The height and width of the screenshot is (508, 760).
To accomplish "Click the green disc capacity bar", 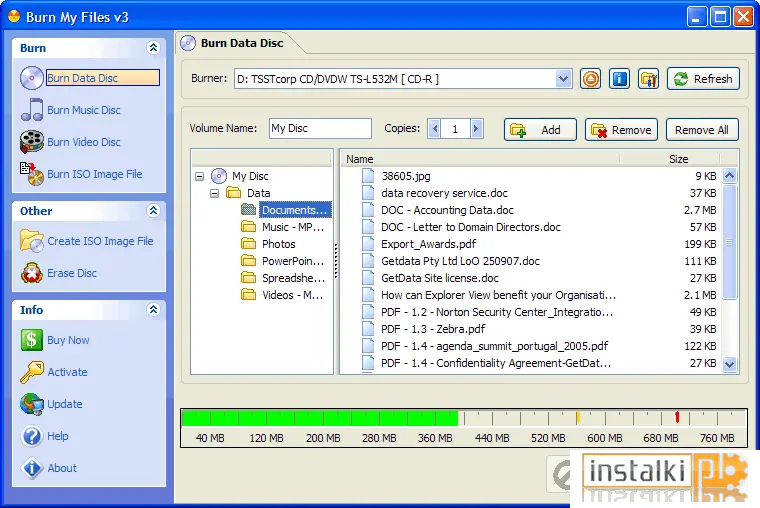I will click(320, 418).
